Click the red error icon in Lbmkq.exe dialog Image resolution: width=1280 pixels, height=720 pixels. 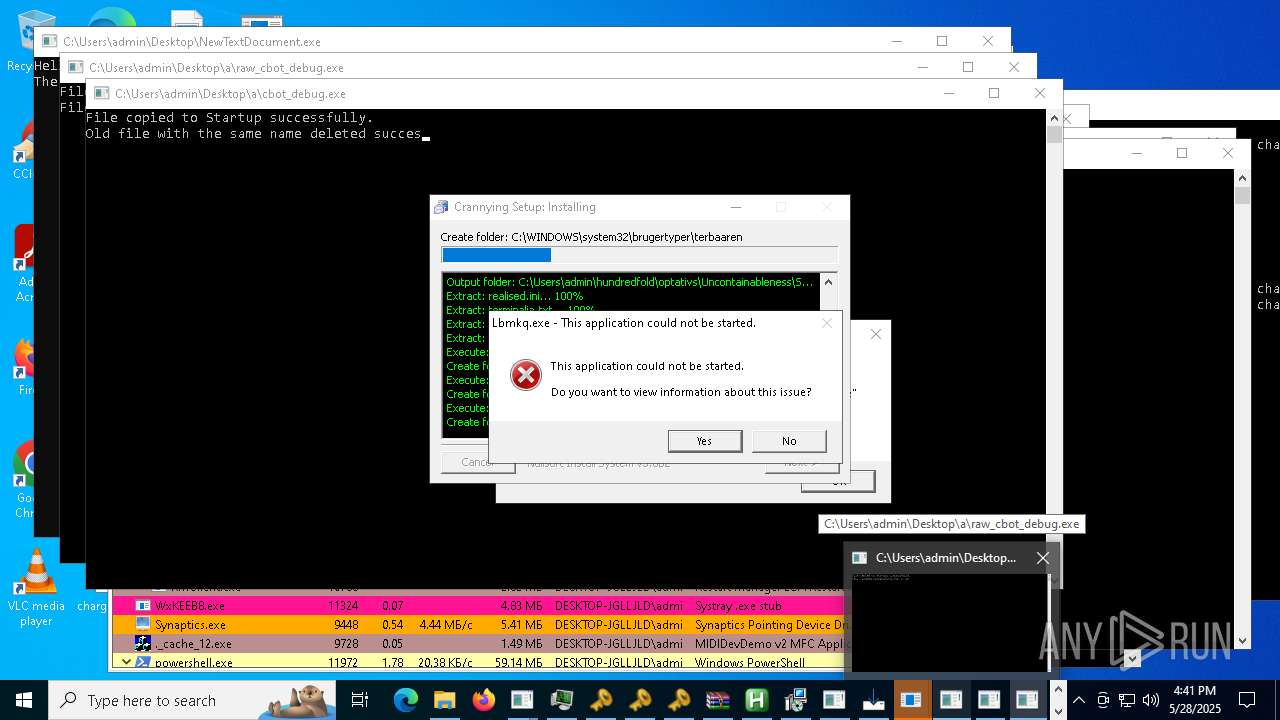coord(525,376)
